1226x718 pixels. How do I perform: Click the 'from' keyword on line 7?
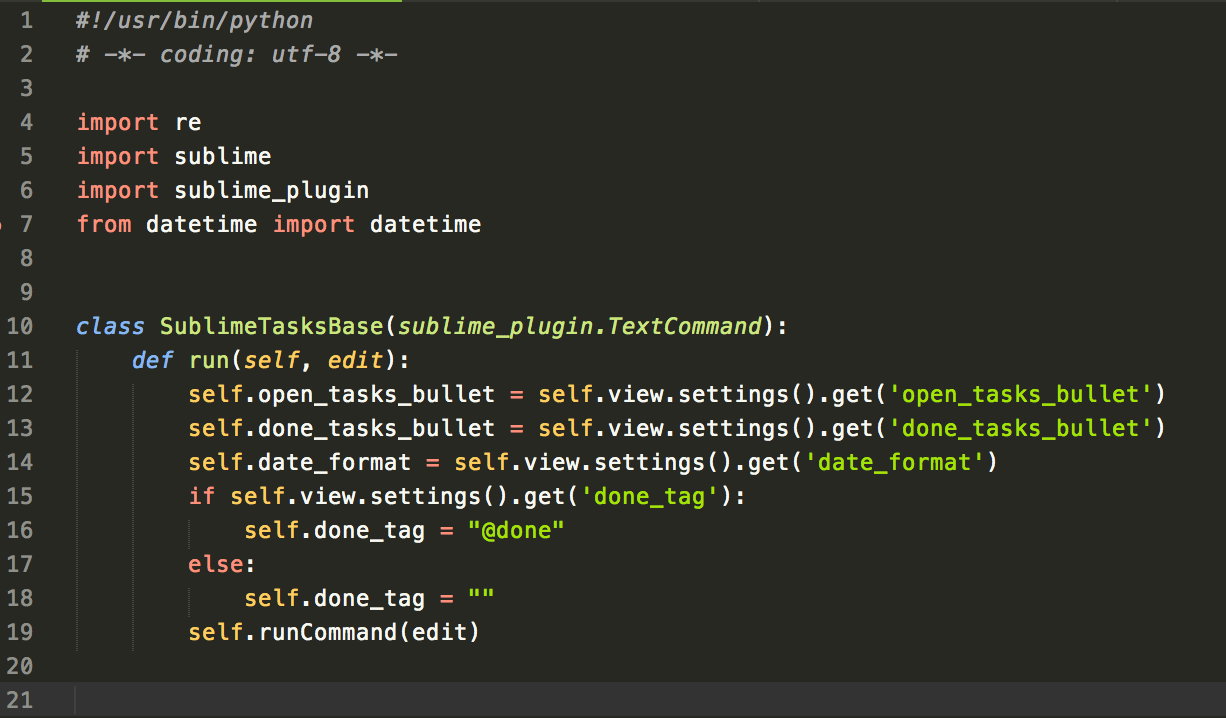pyautogui.click(x=104, y=224)
